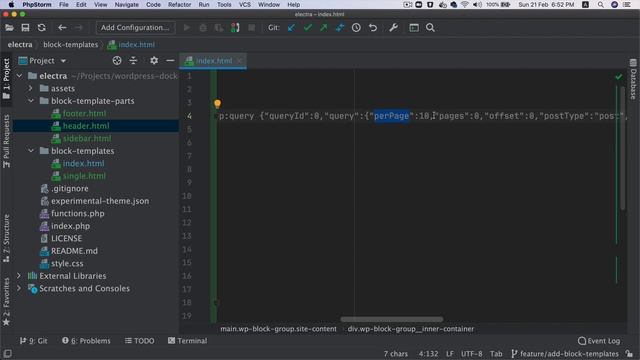
Task: Open the VCS menu
Action: [x=245, y=4]
